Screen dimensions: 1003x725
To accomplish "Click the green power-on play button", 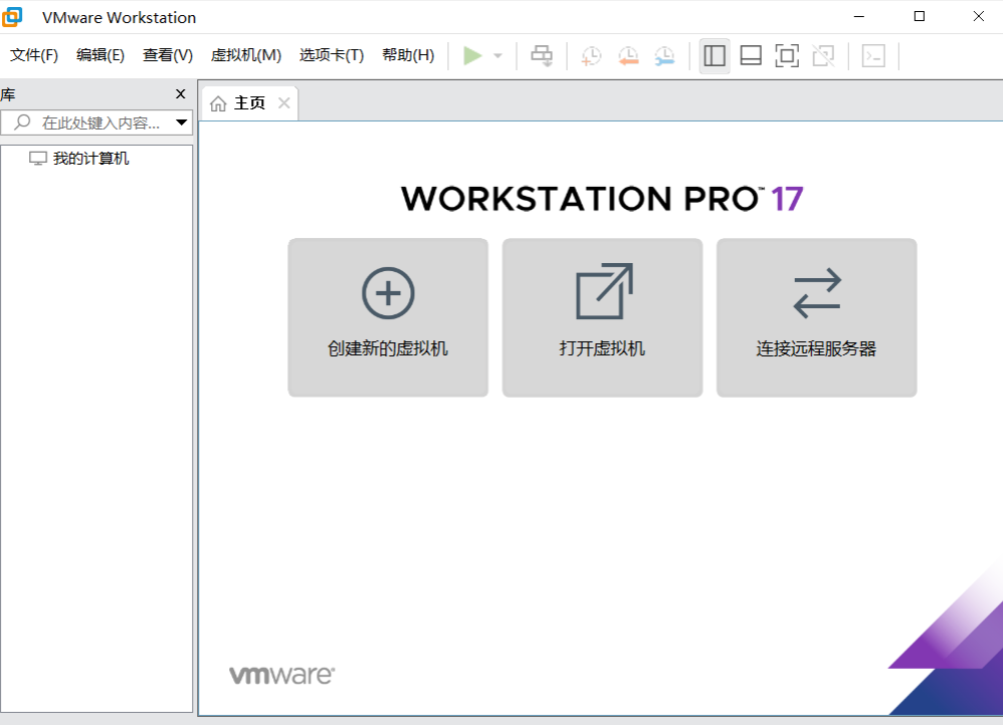I will tap(473, 56).
